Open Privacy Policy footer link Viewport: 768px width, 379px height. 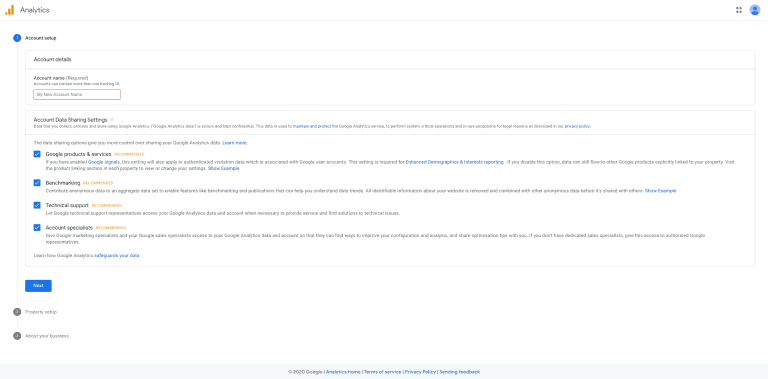pos(420,372)
